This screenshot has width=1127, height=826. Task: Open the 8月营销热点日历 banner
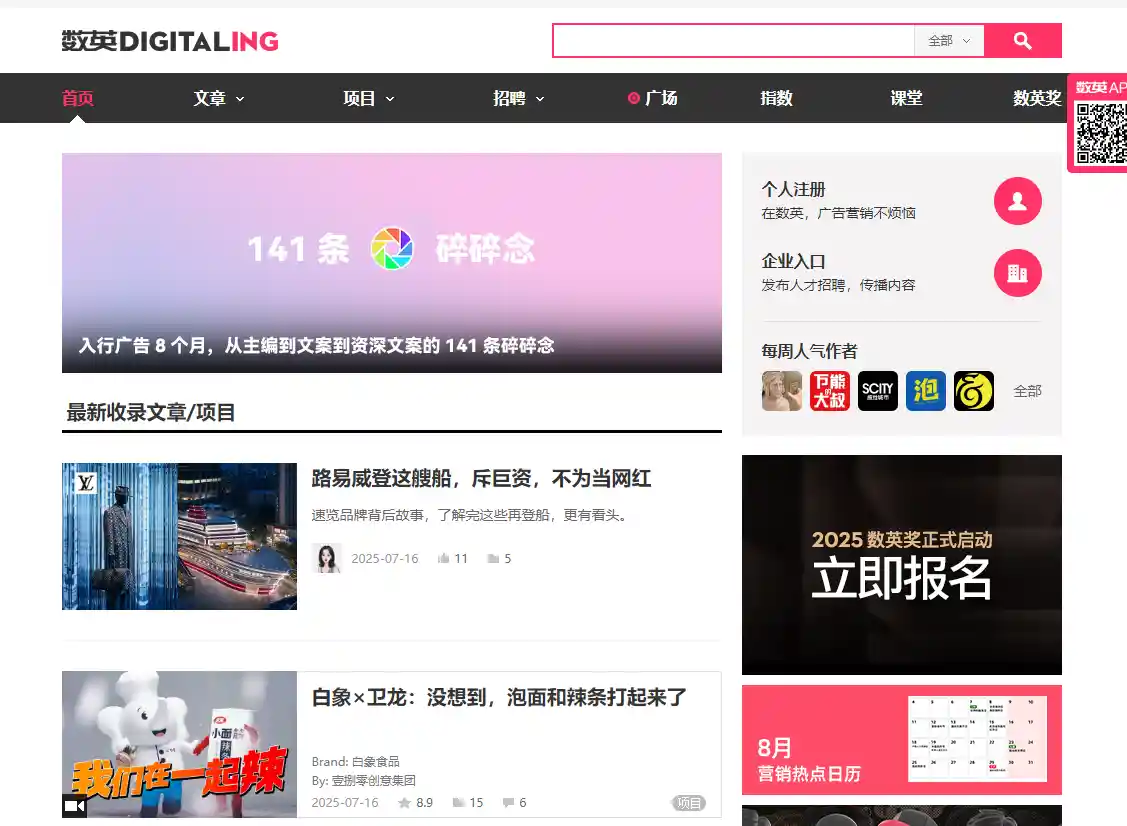pos(901,740)
